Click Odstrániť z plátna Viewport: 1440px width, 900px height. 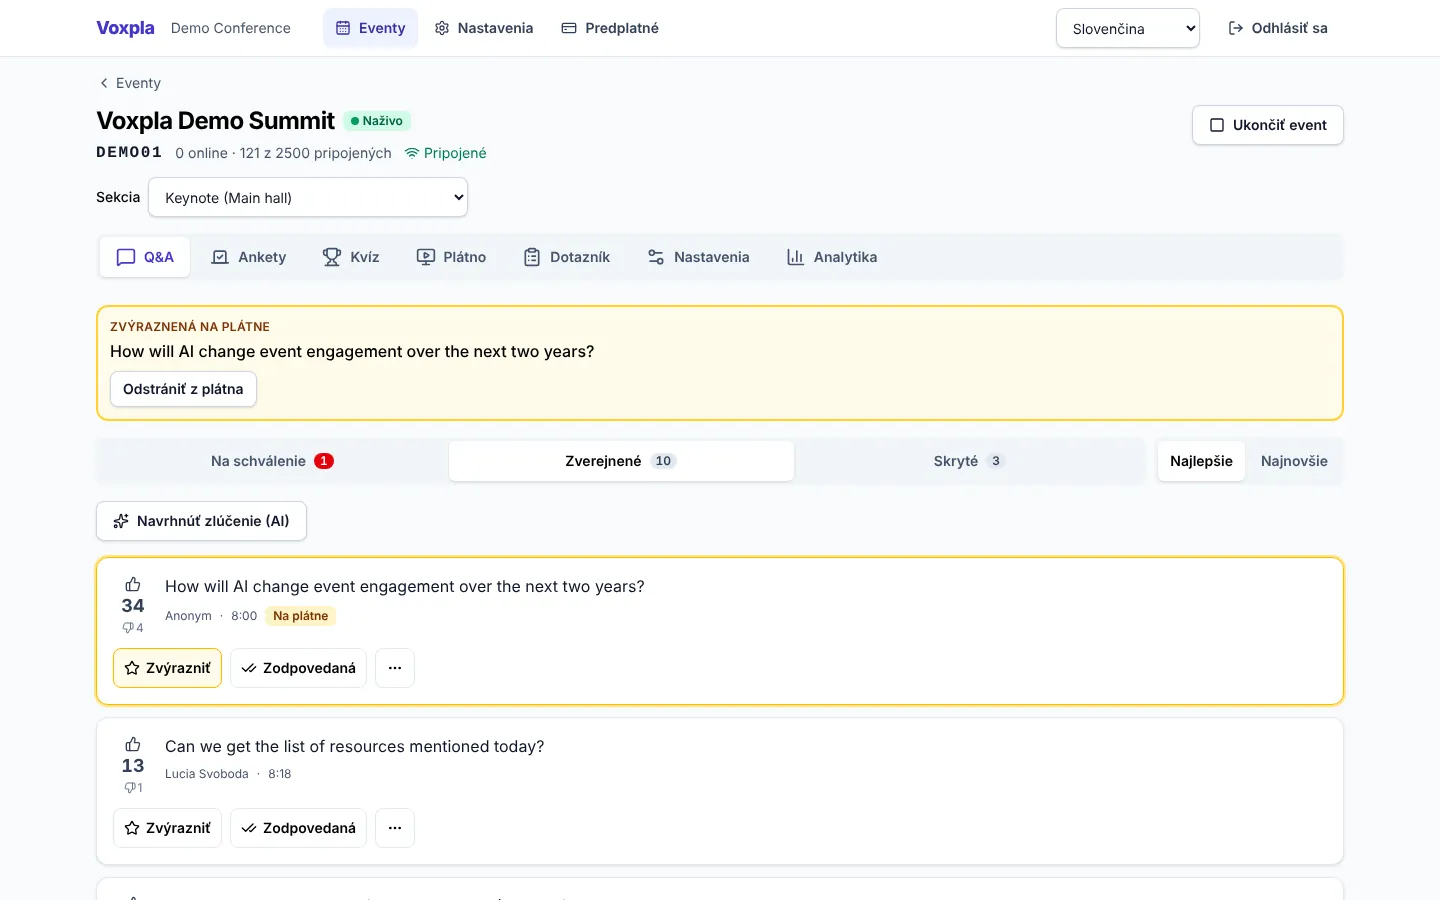(x=183, y=389)
